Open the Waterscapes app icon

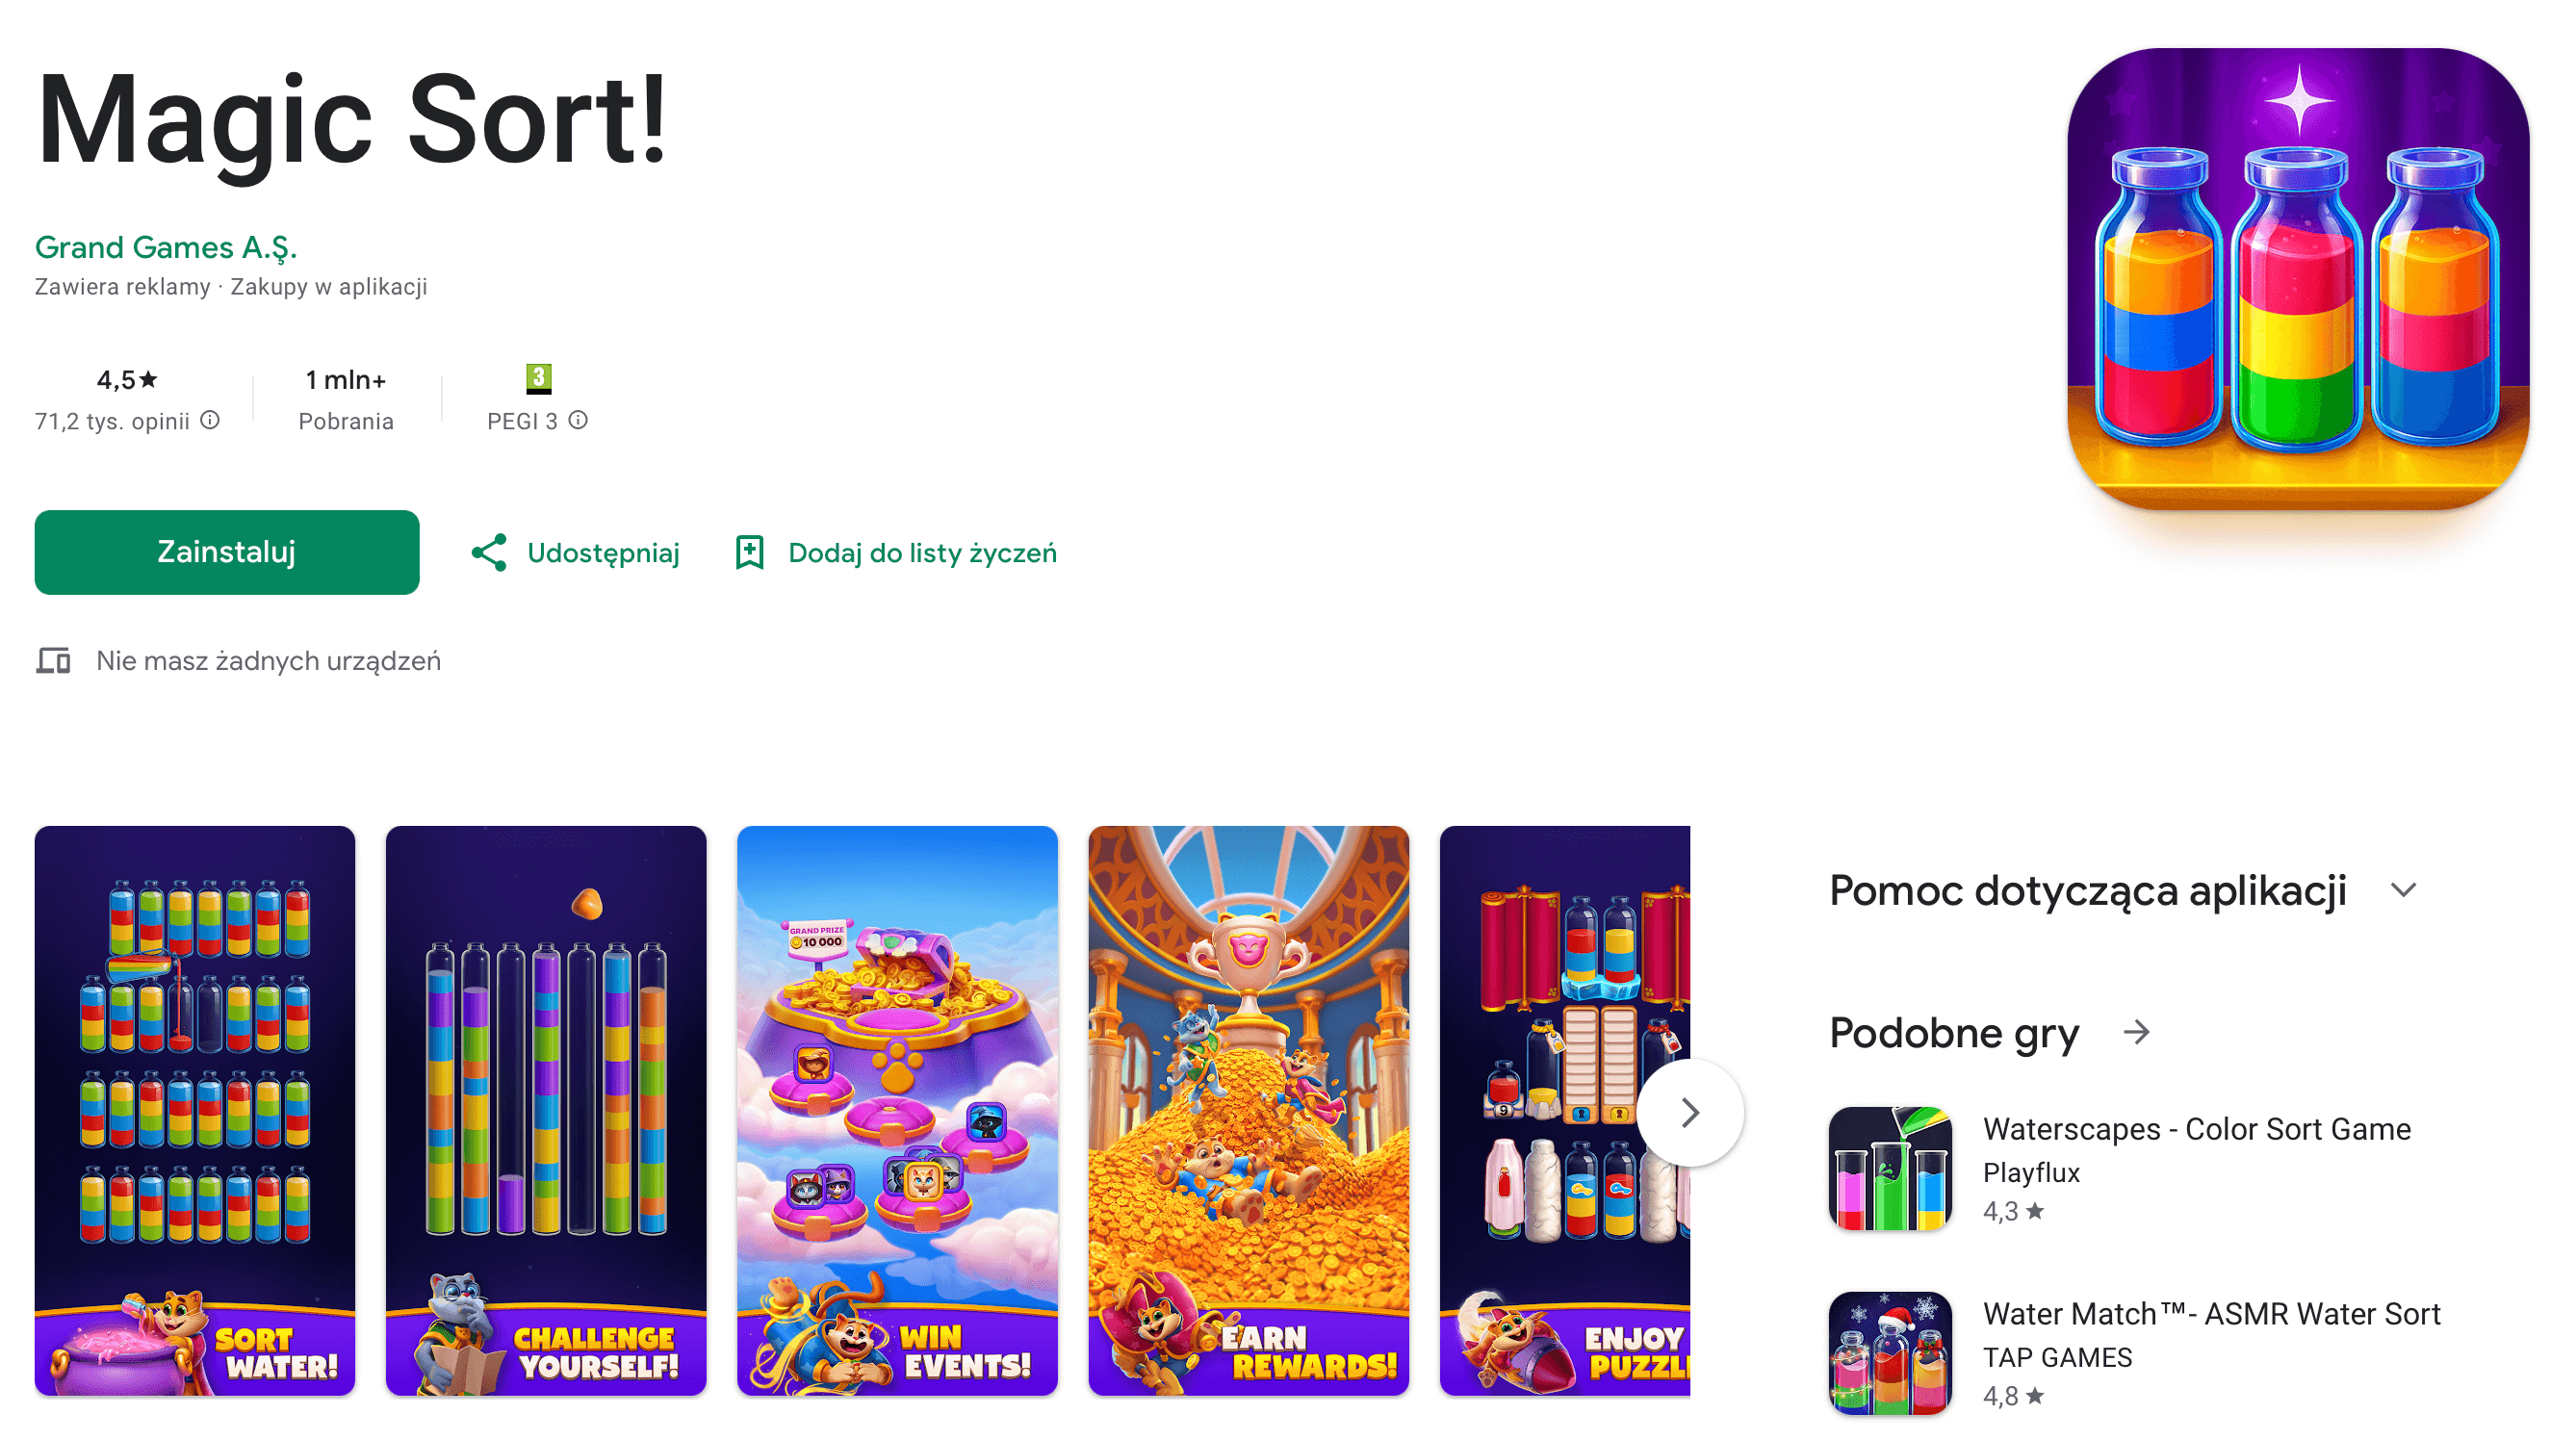[1890, 1168]
